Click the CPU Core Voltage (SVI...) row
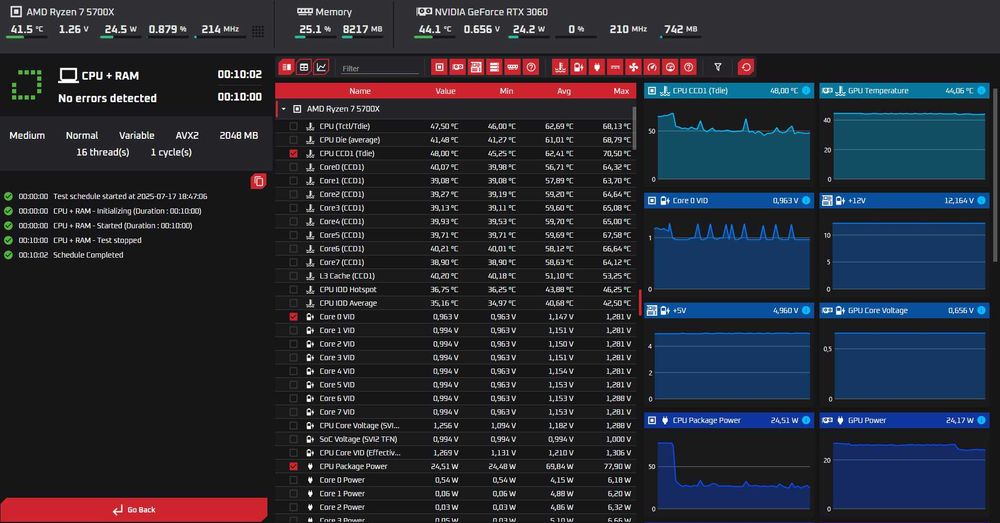1000x523 pixels. point(455,425)
